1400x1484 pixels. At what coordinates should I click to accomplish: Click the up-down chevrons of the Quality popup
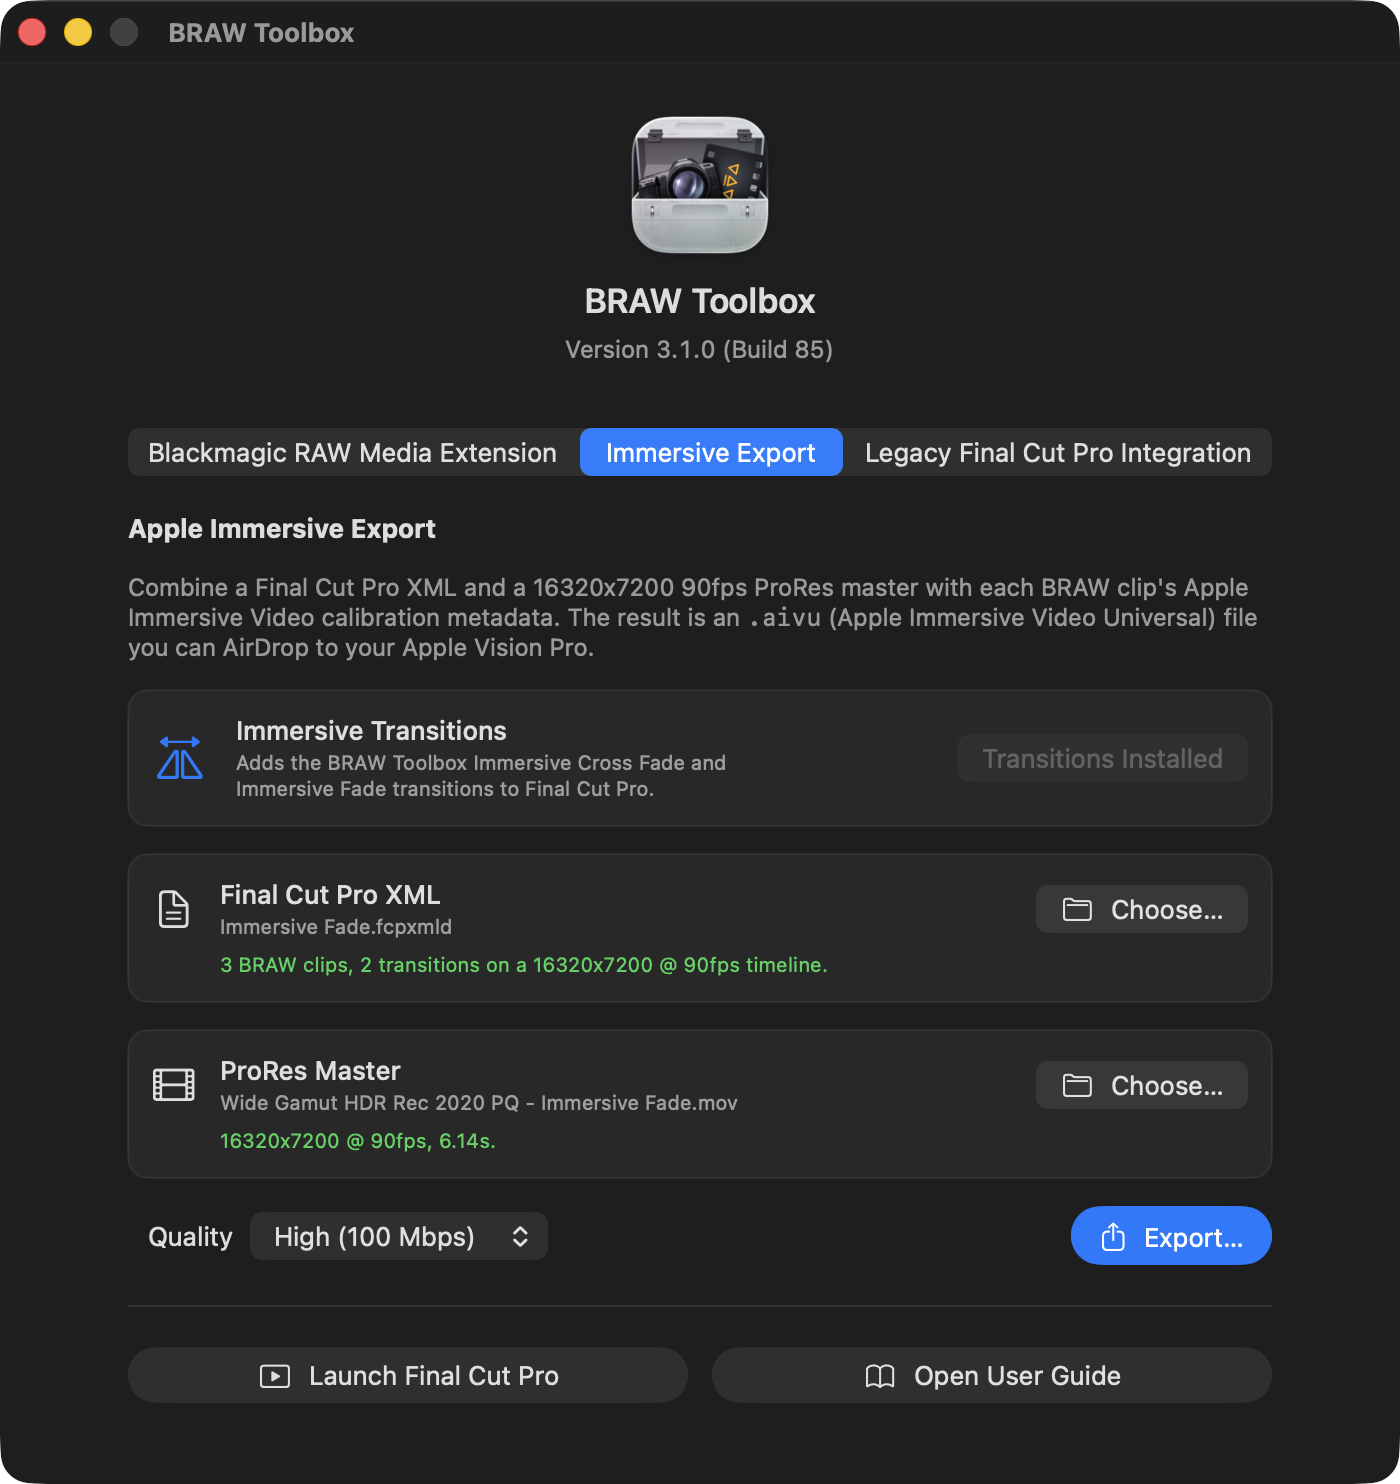(x=520, y=1237)
